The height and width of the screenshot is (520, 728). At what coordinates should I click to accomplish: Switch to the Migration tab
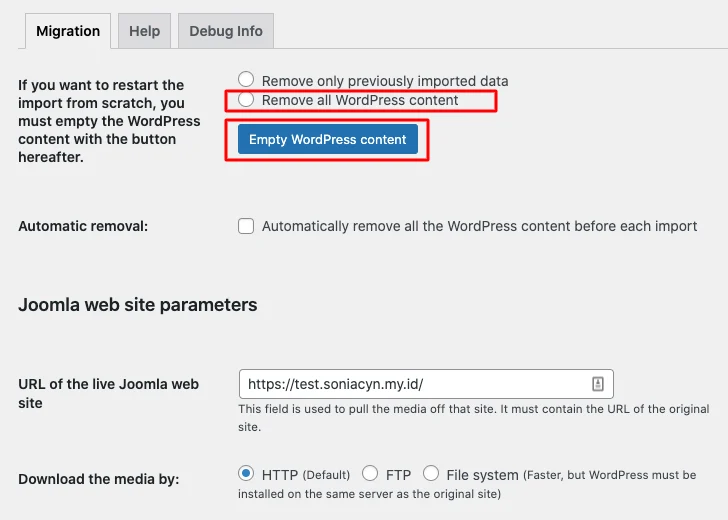pyautogui.click(x=68, y=31)
